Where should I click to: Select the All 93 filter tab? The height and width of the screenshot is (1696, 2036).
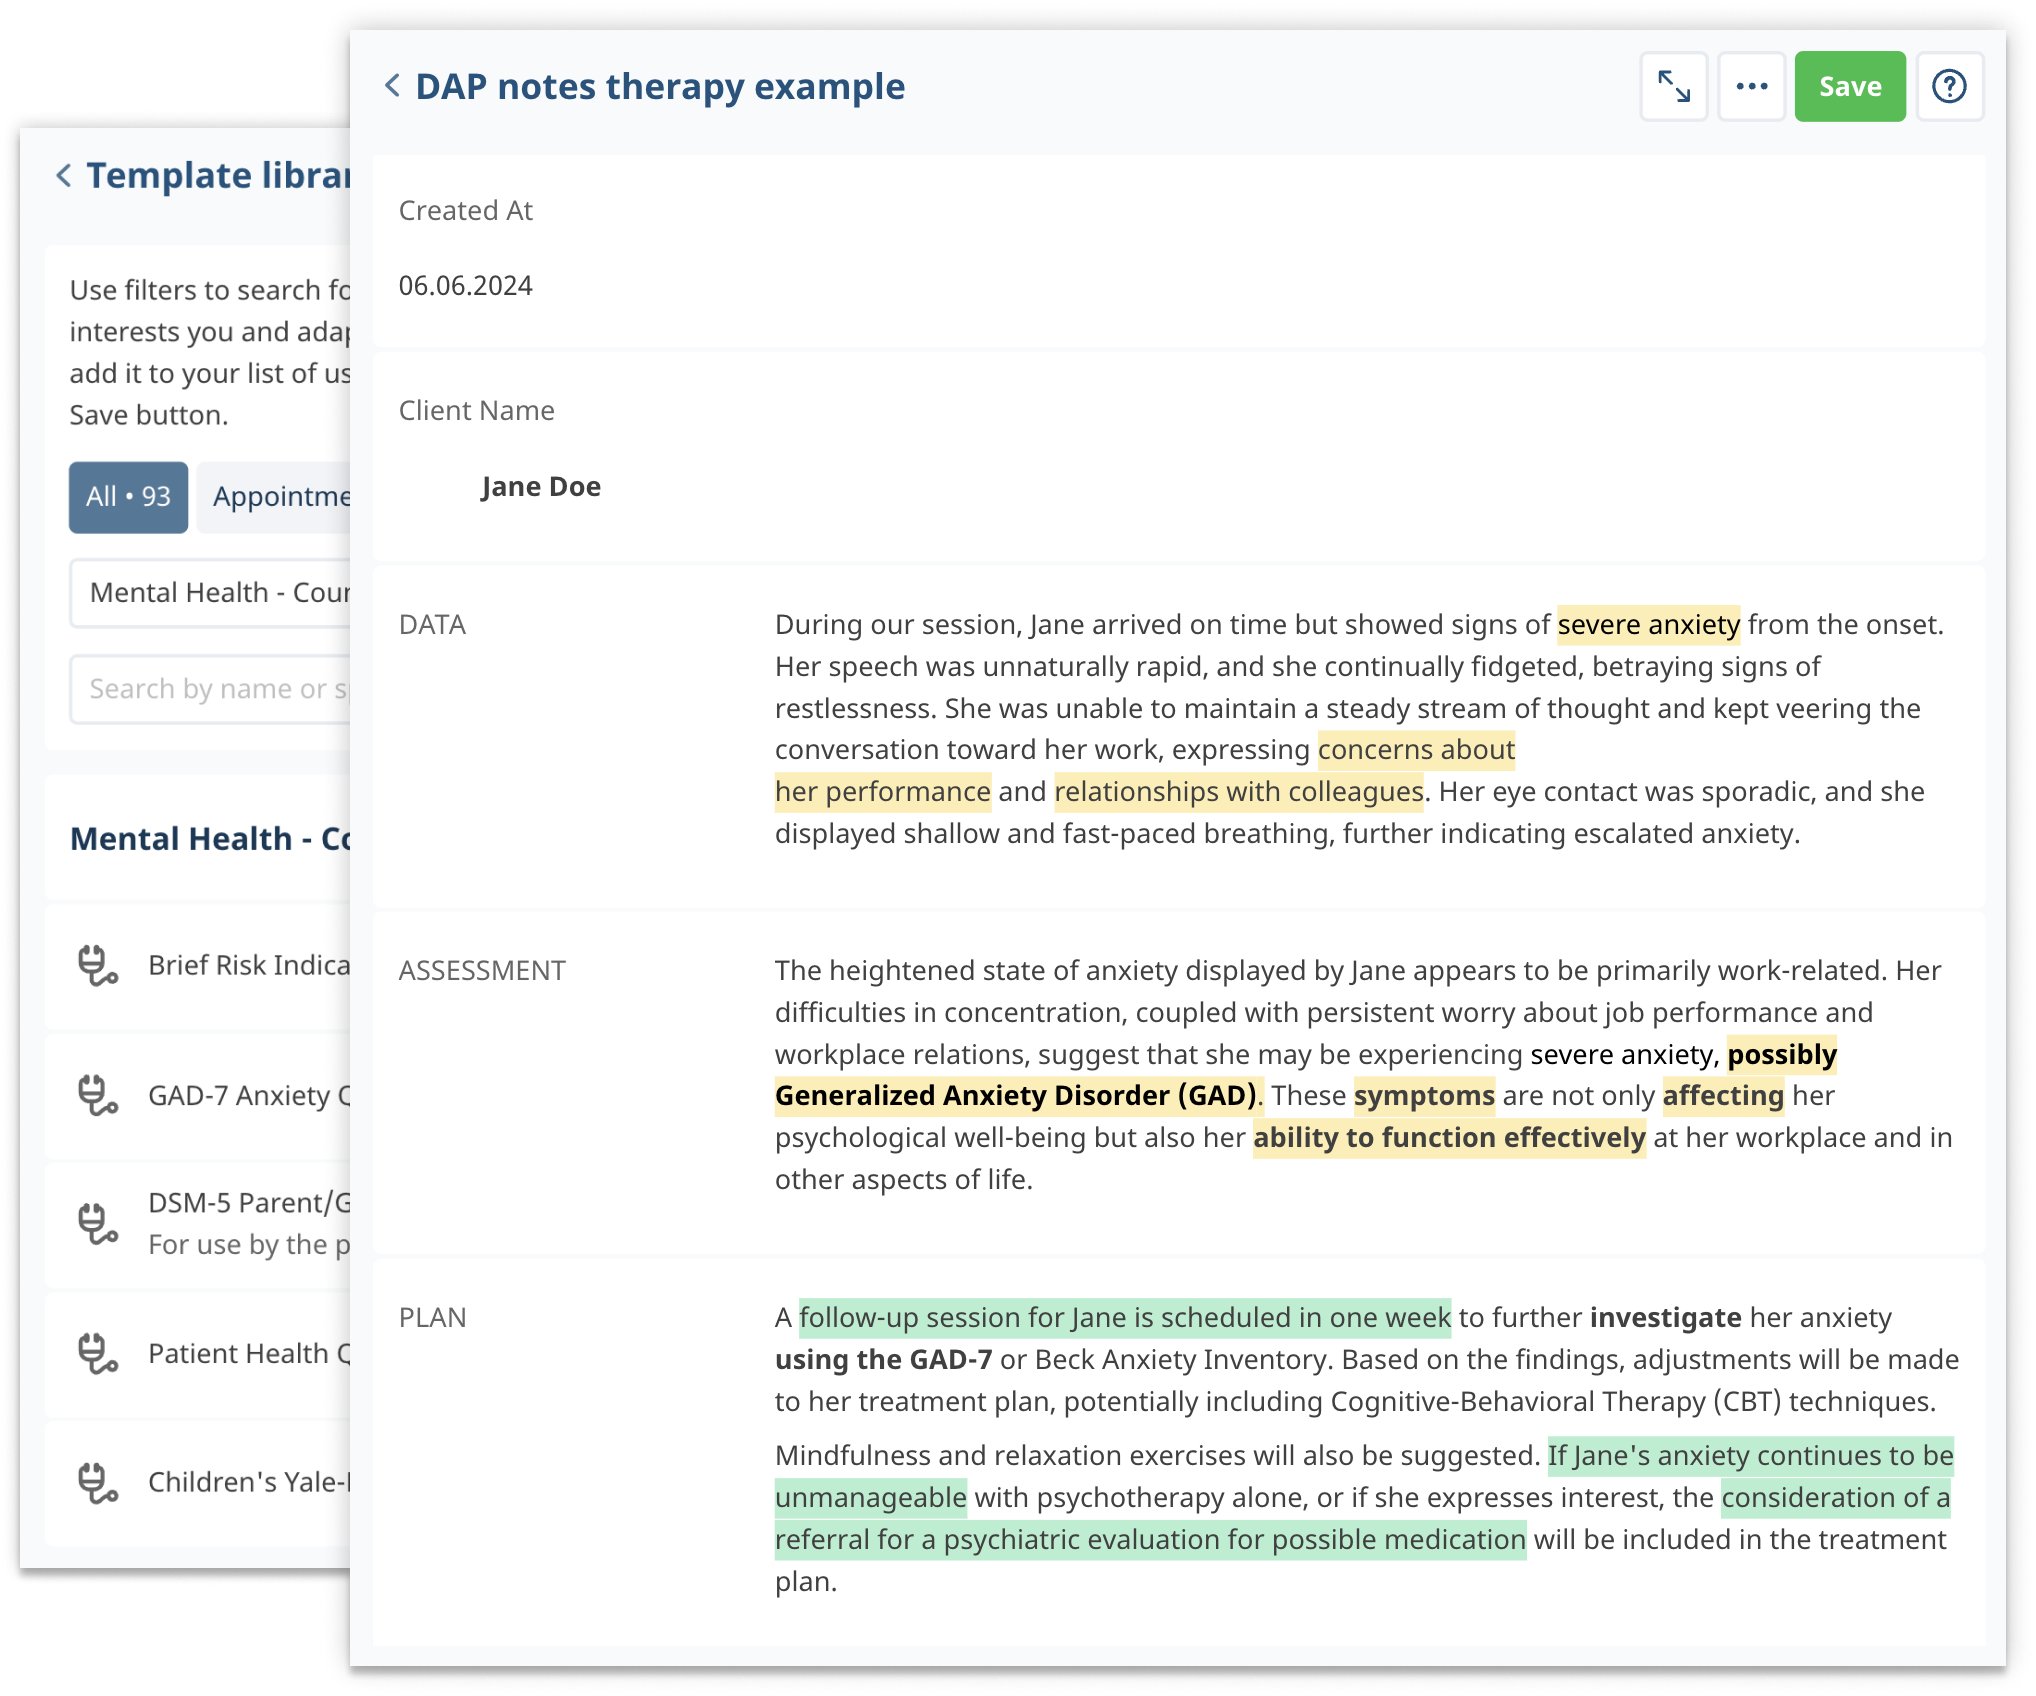click(x=128, y=497)
